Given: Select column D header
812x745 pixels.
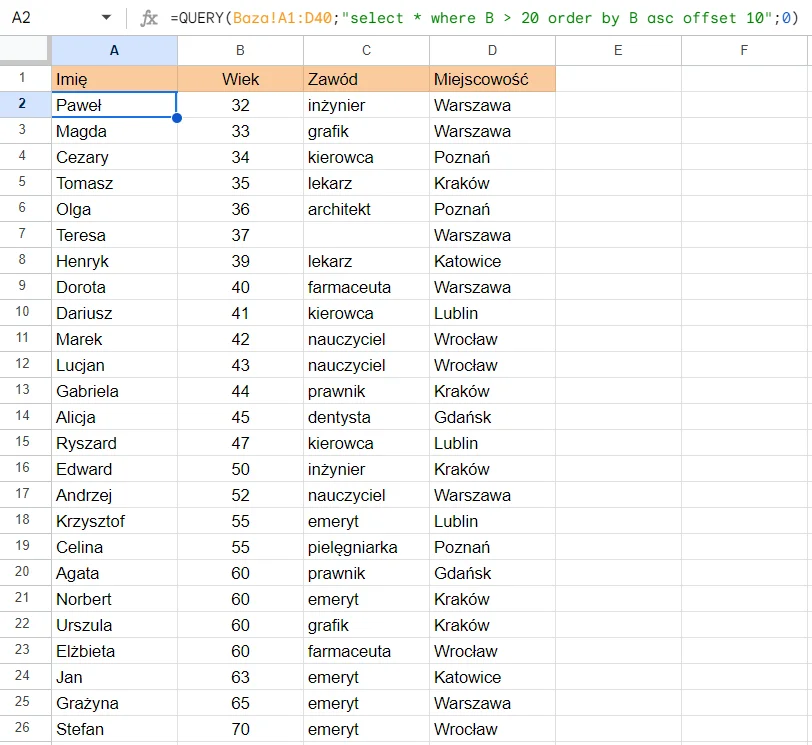Looking at the screenshot, I should 492,50.
